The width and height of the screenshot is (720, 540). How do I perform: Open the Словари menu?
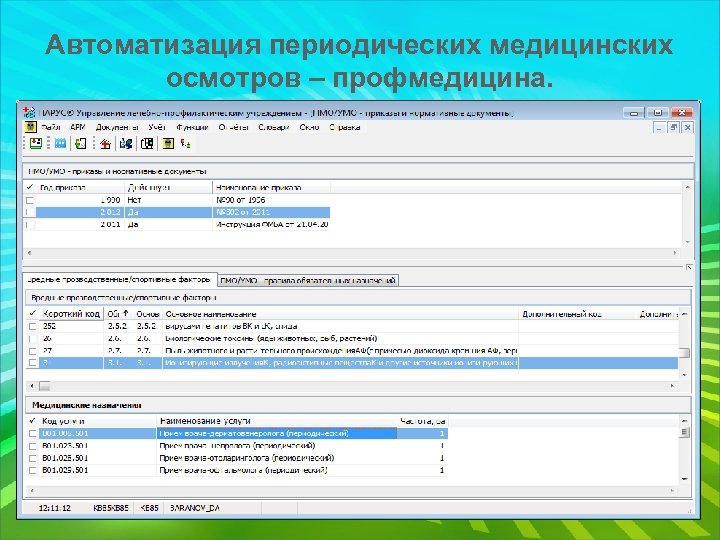(x=274, y=127)
